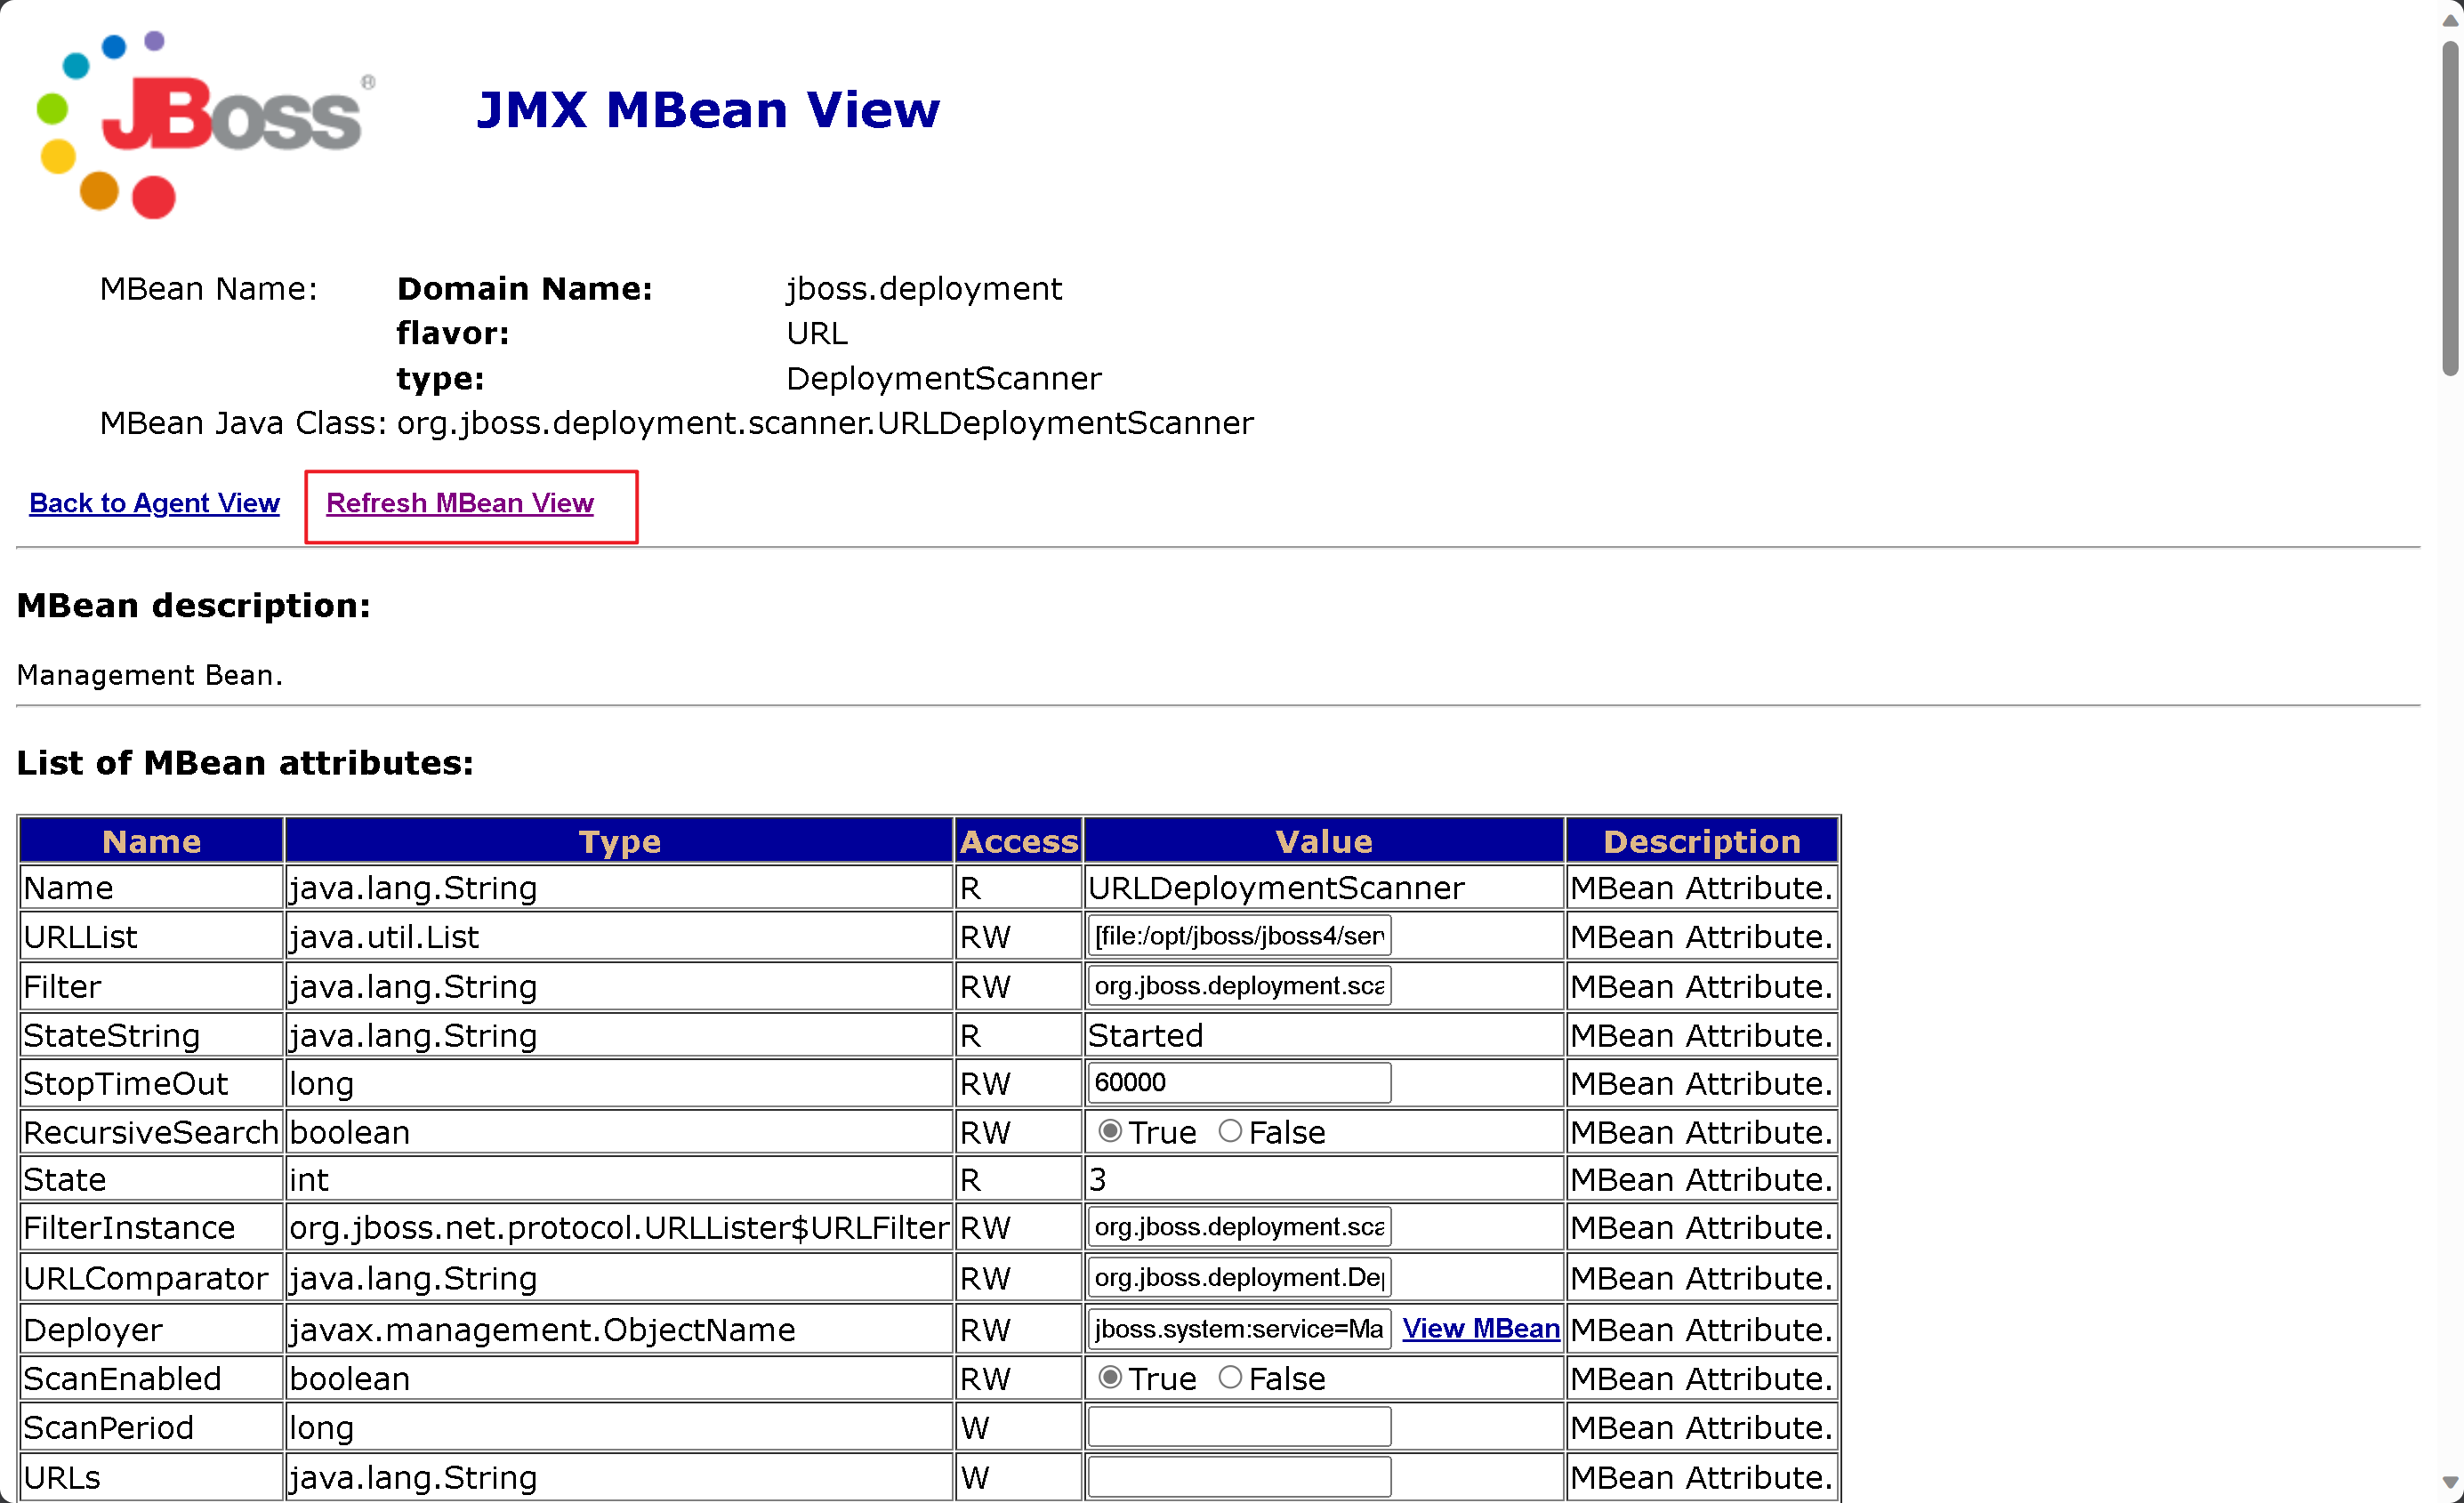The width and height of the screenshot is (2464, 1503).
Task: Select True for ScanEnabled
Action: (1109, 1378)
